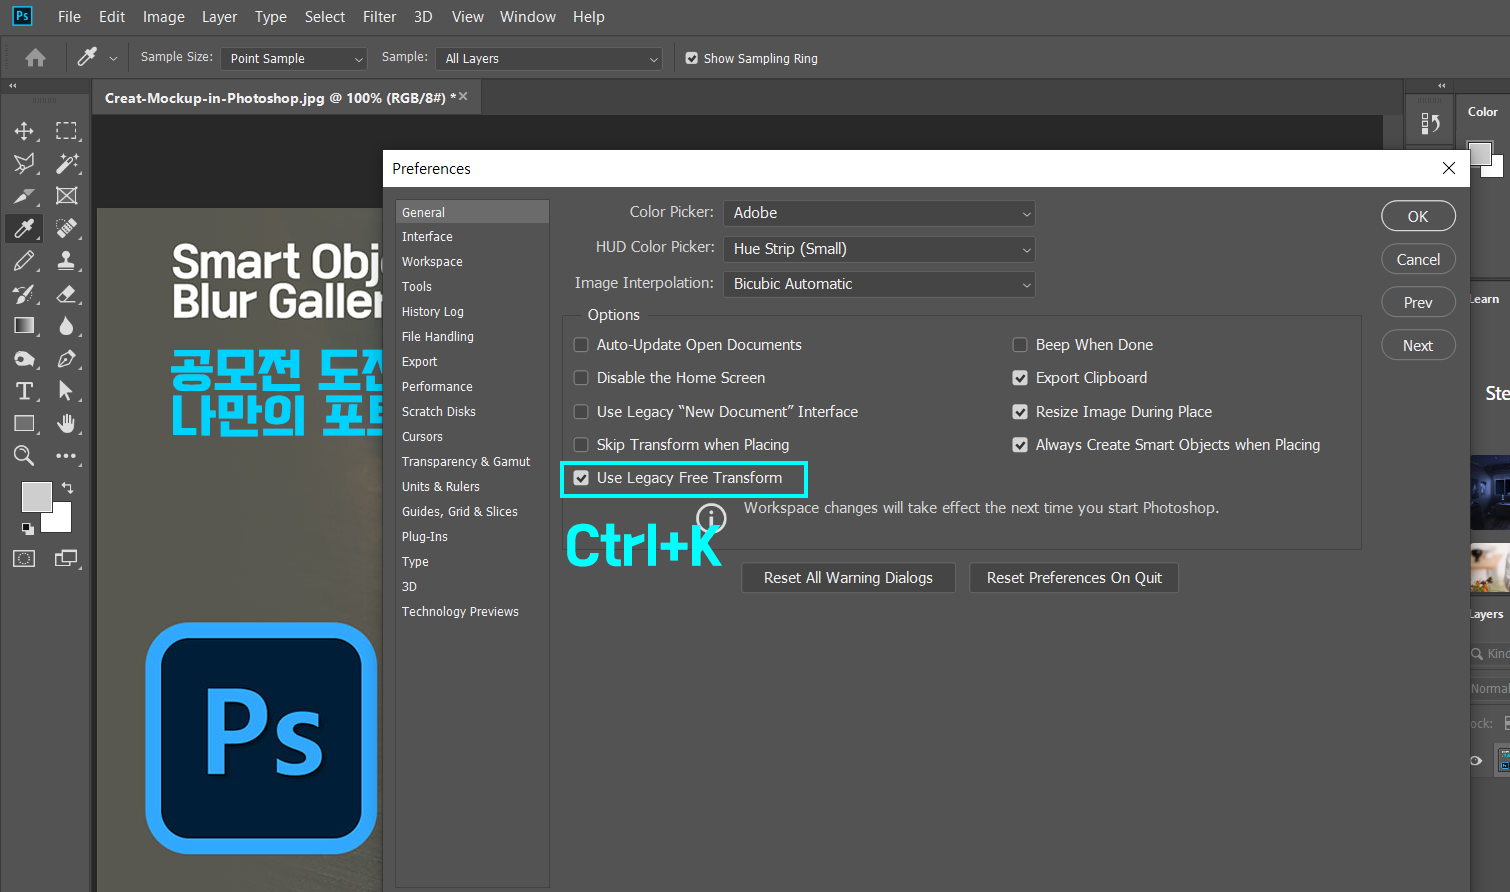
Task: Select the Rectangular Marquee tool
Action: 66,131
